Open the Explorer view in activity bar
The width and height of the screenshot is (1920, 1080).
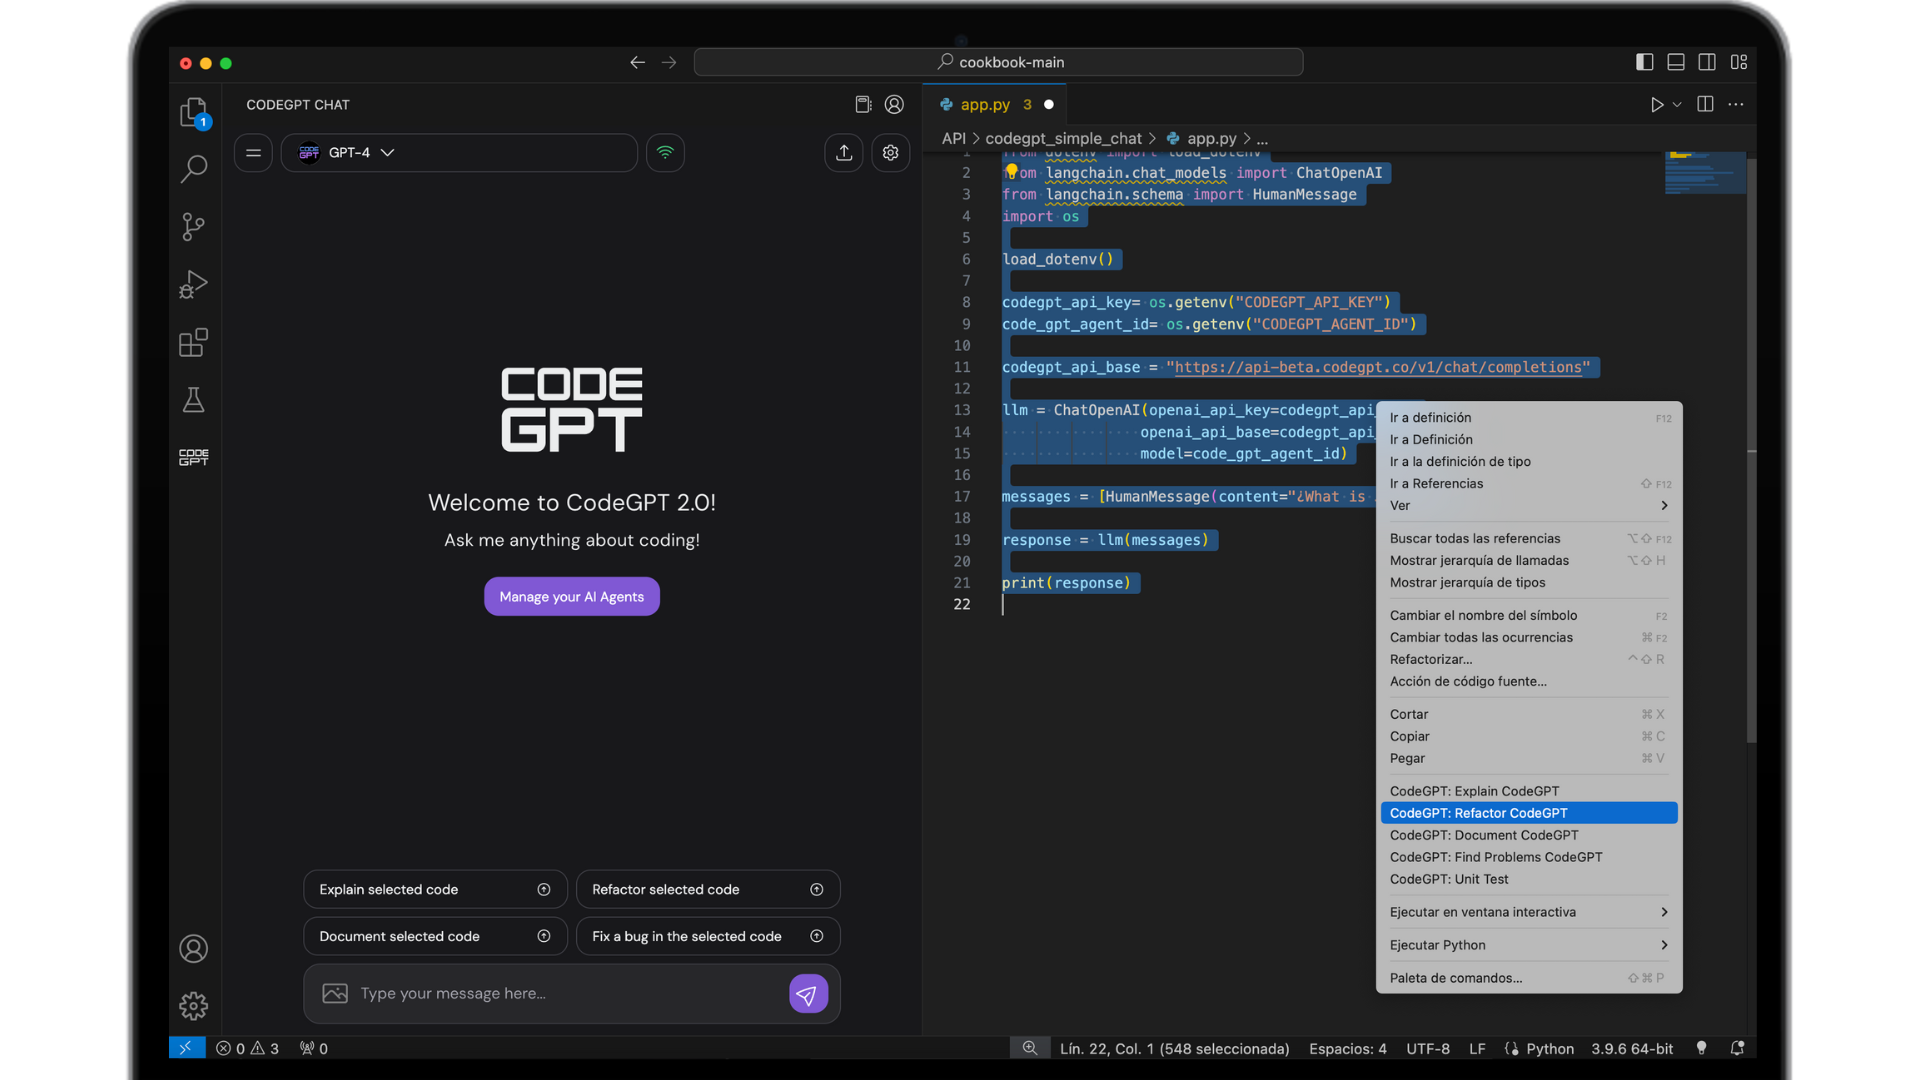pos(193,112)
